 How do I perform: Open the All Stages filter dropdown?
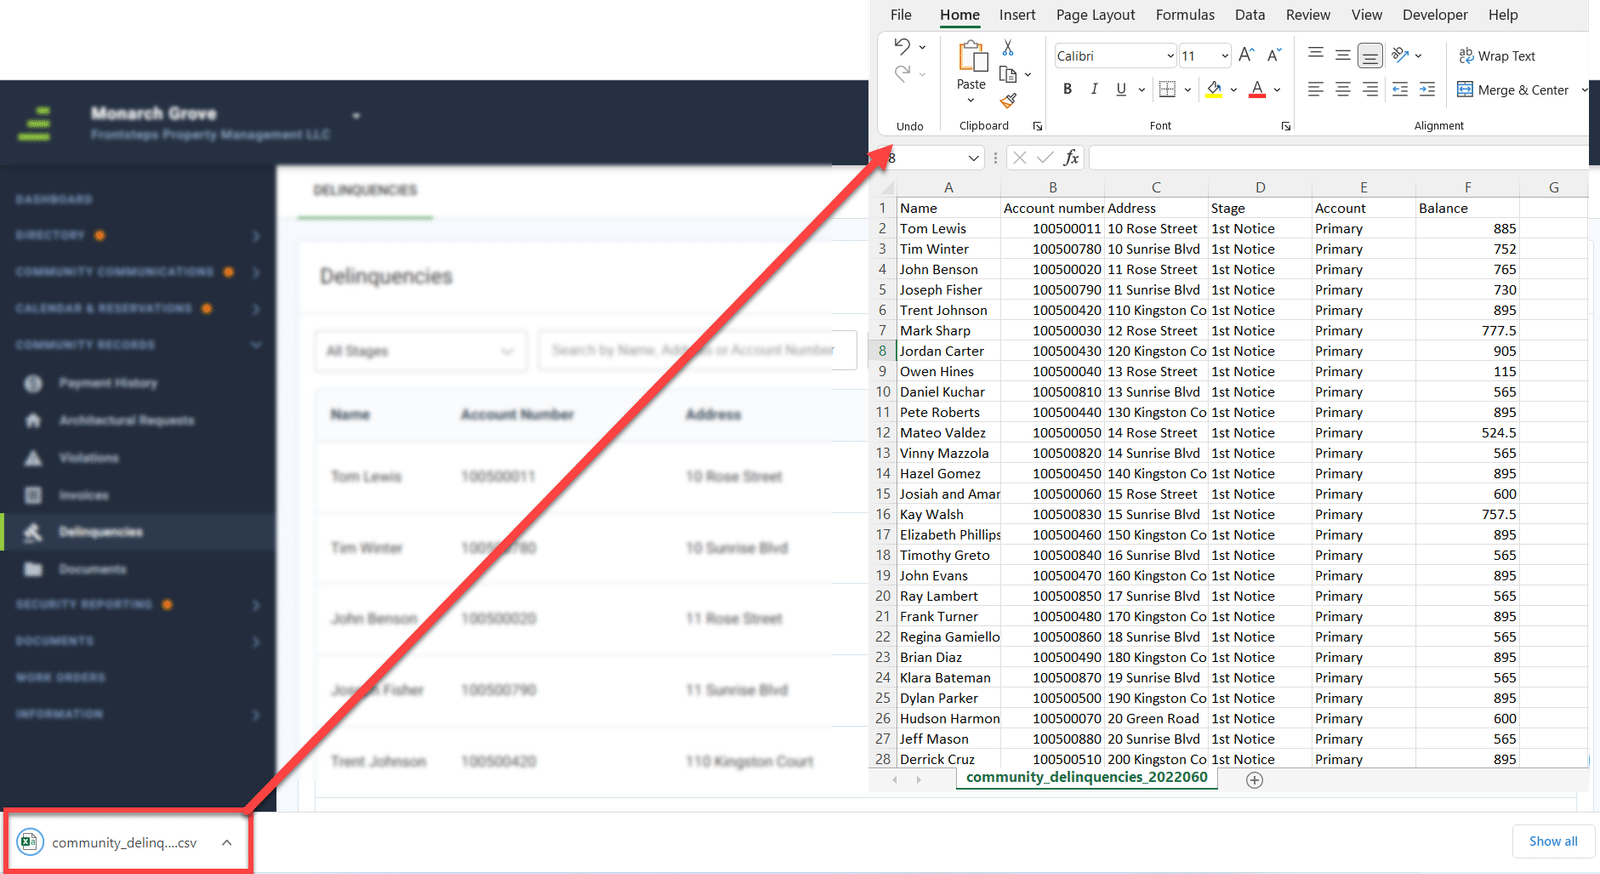pyautogui.click(x=421, y=351)
